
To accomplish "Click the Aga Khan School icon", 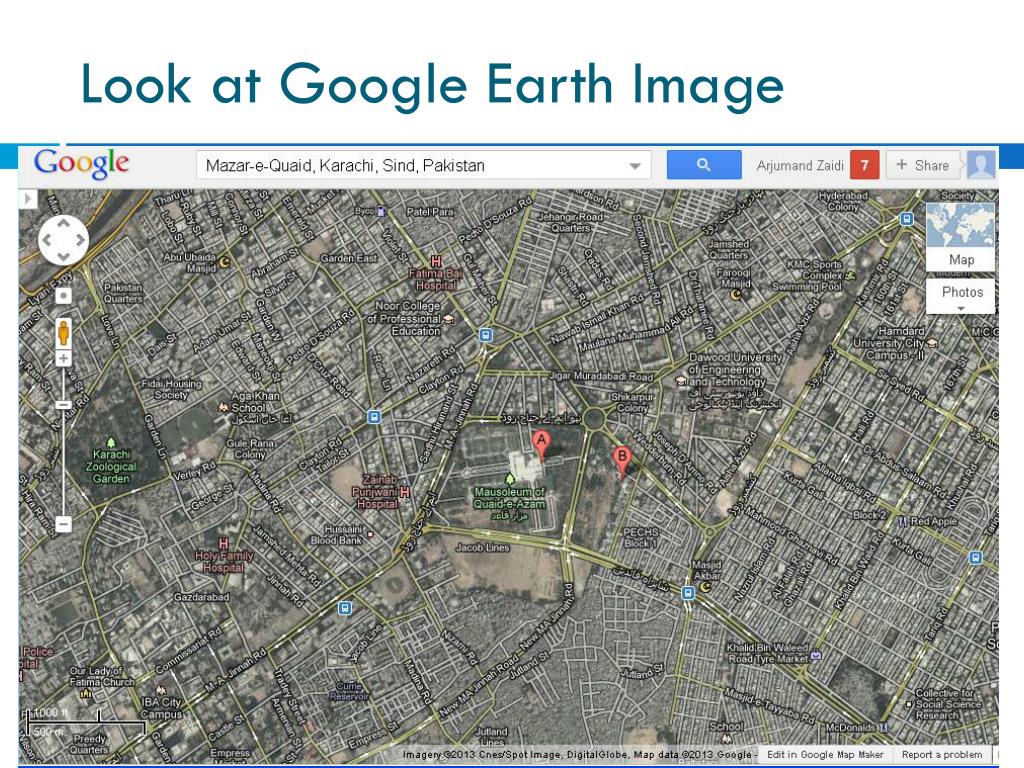I will (223, 407).
